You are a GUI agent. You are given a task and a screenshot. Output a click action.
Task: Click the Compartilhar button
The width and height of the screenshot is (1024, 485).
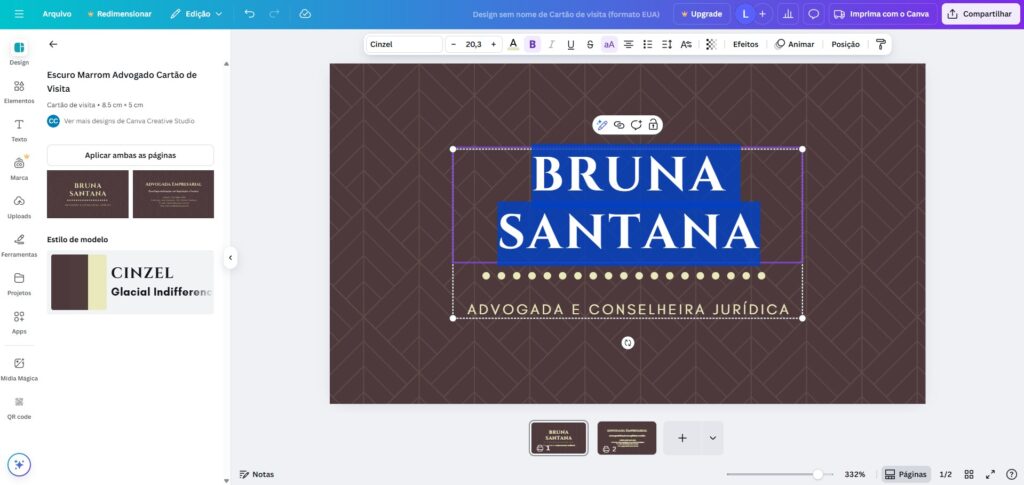pos(980,14)
